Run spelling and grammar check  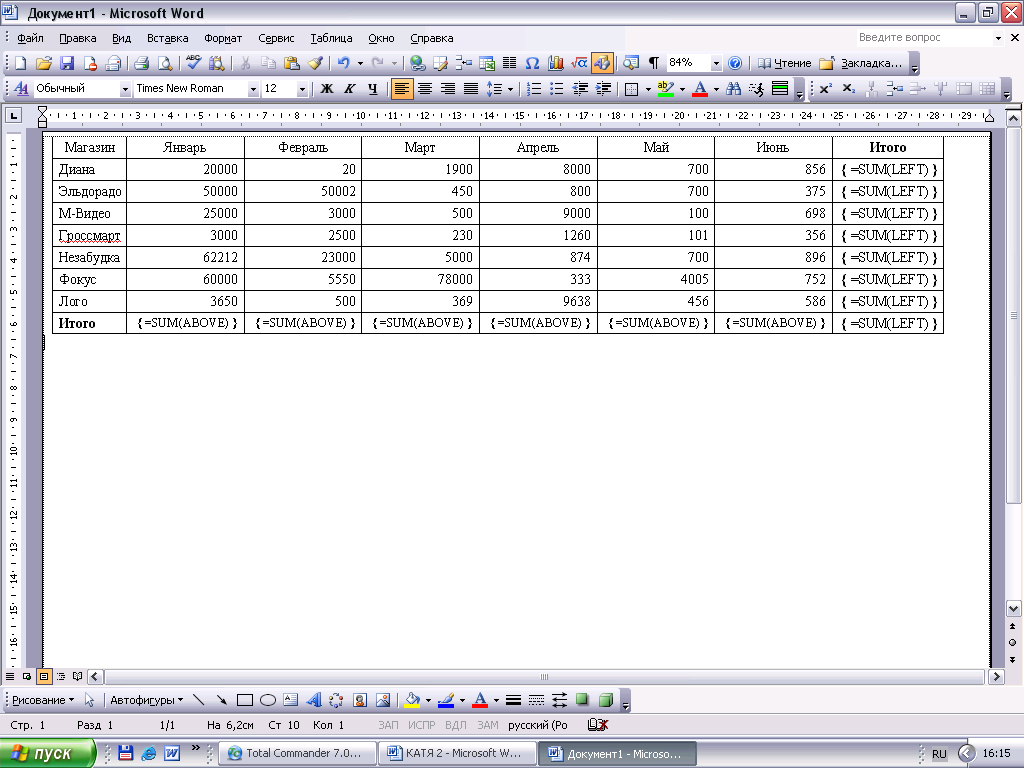[x=193, y=63]
